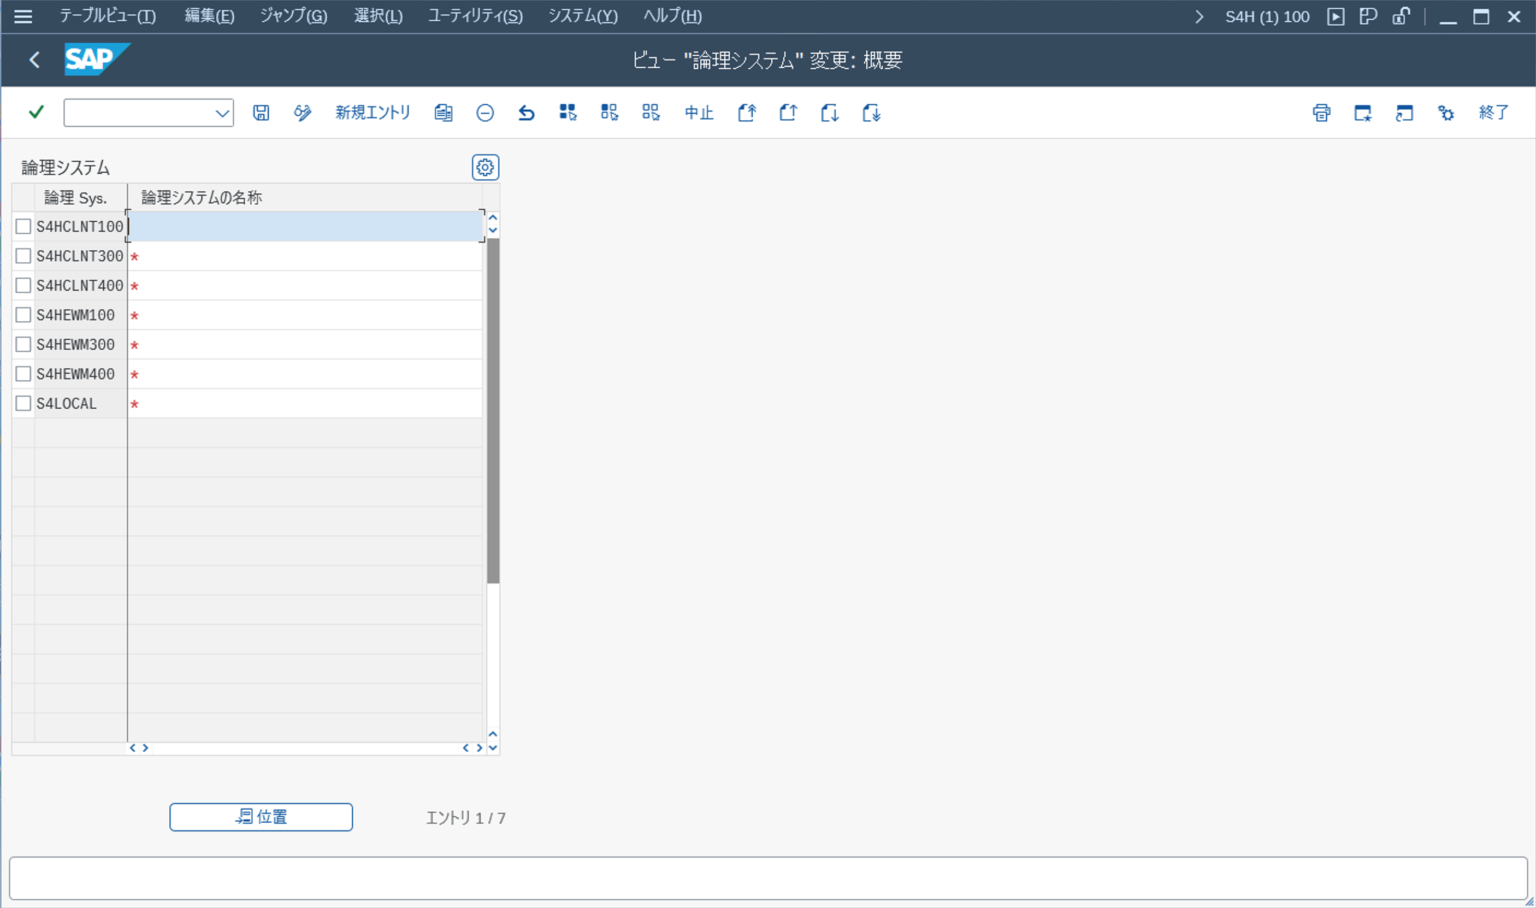Click the Delete minus-circle icon
This screenshot has width=1536, height=908.
tap(485, 113)
